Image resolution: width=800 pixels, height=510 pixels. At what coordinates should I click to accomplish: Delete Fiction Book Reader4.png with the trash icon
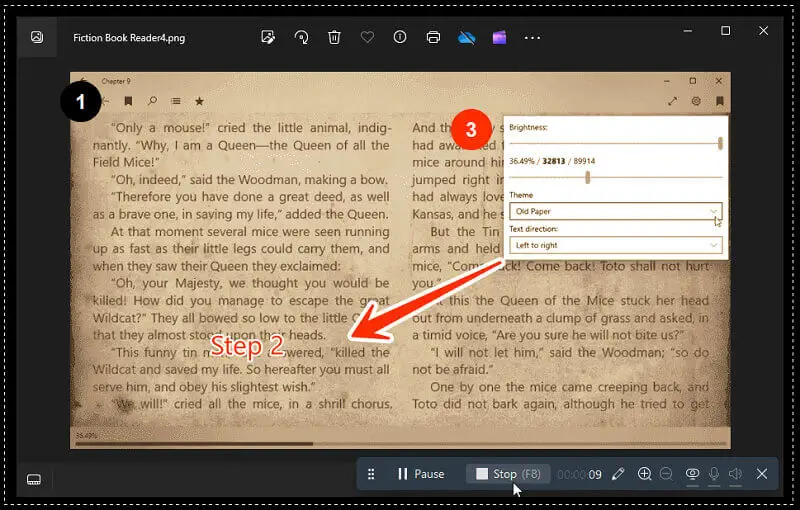point(334,37)
